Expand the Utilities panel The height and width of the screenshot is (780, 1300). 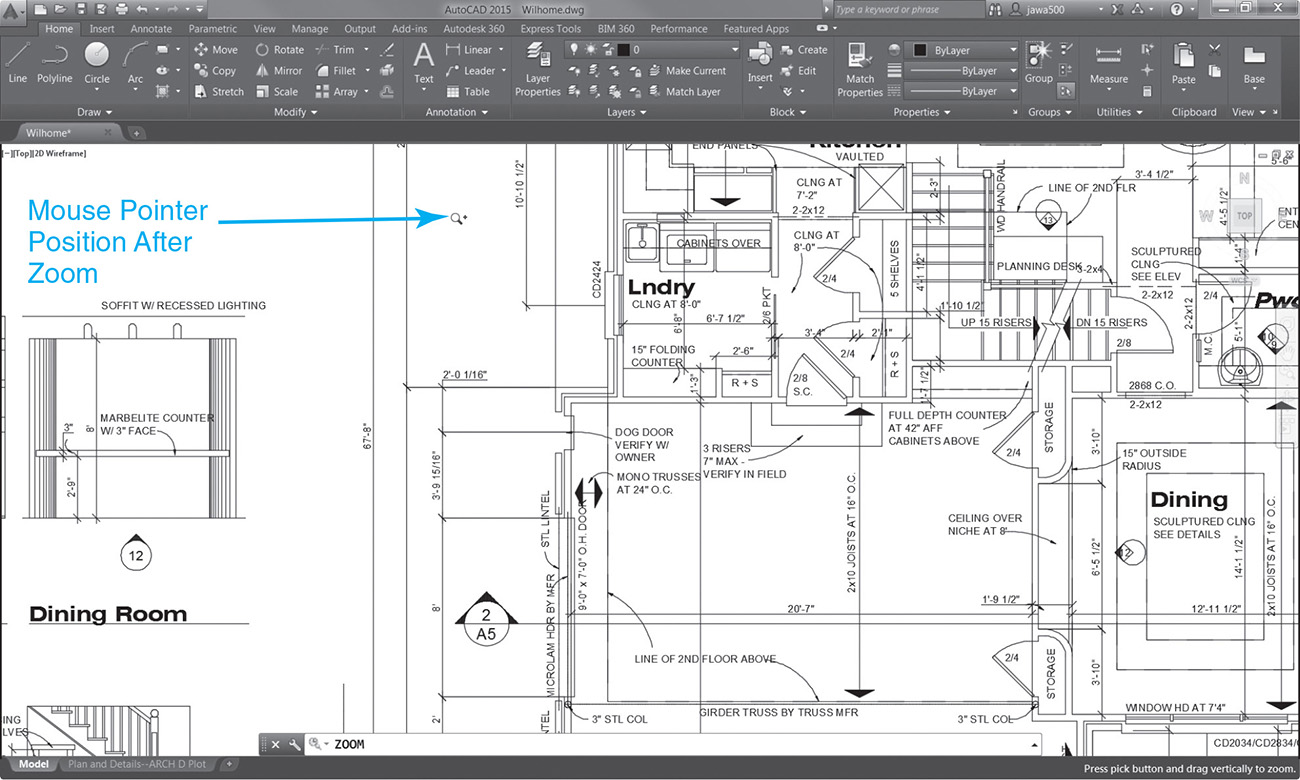point(1118,112)
